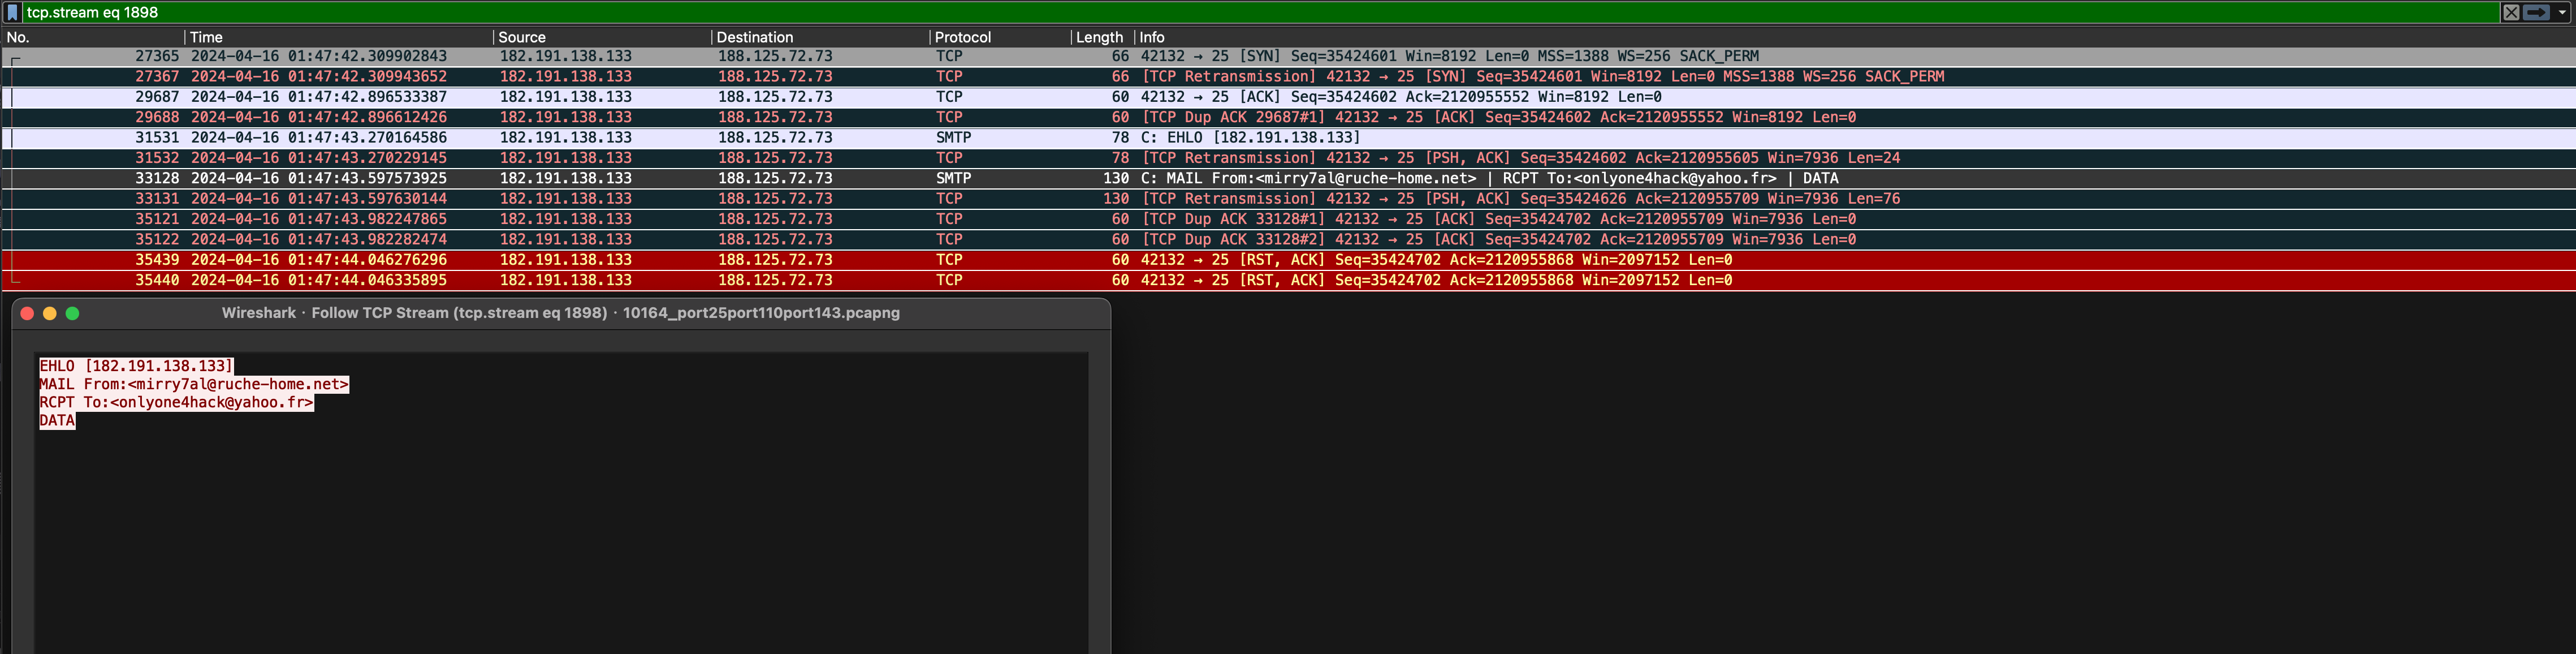Open the recent filters dropdown arrow
The height and width of the screenshot is (654, 2576).
(x=2561, y=12)
